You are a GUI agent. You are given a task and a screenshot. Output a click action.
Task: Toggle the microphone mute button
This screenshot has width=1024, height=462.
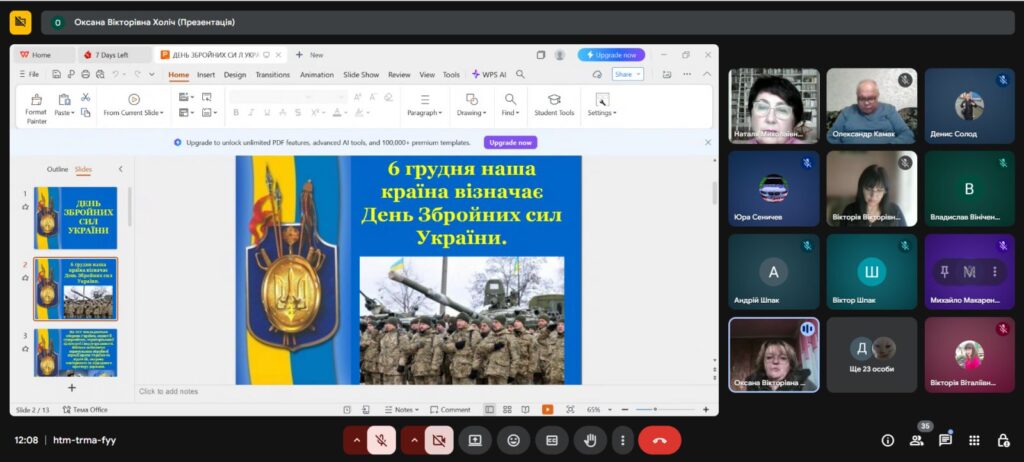point(381,440)
